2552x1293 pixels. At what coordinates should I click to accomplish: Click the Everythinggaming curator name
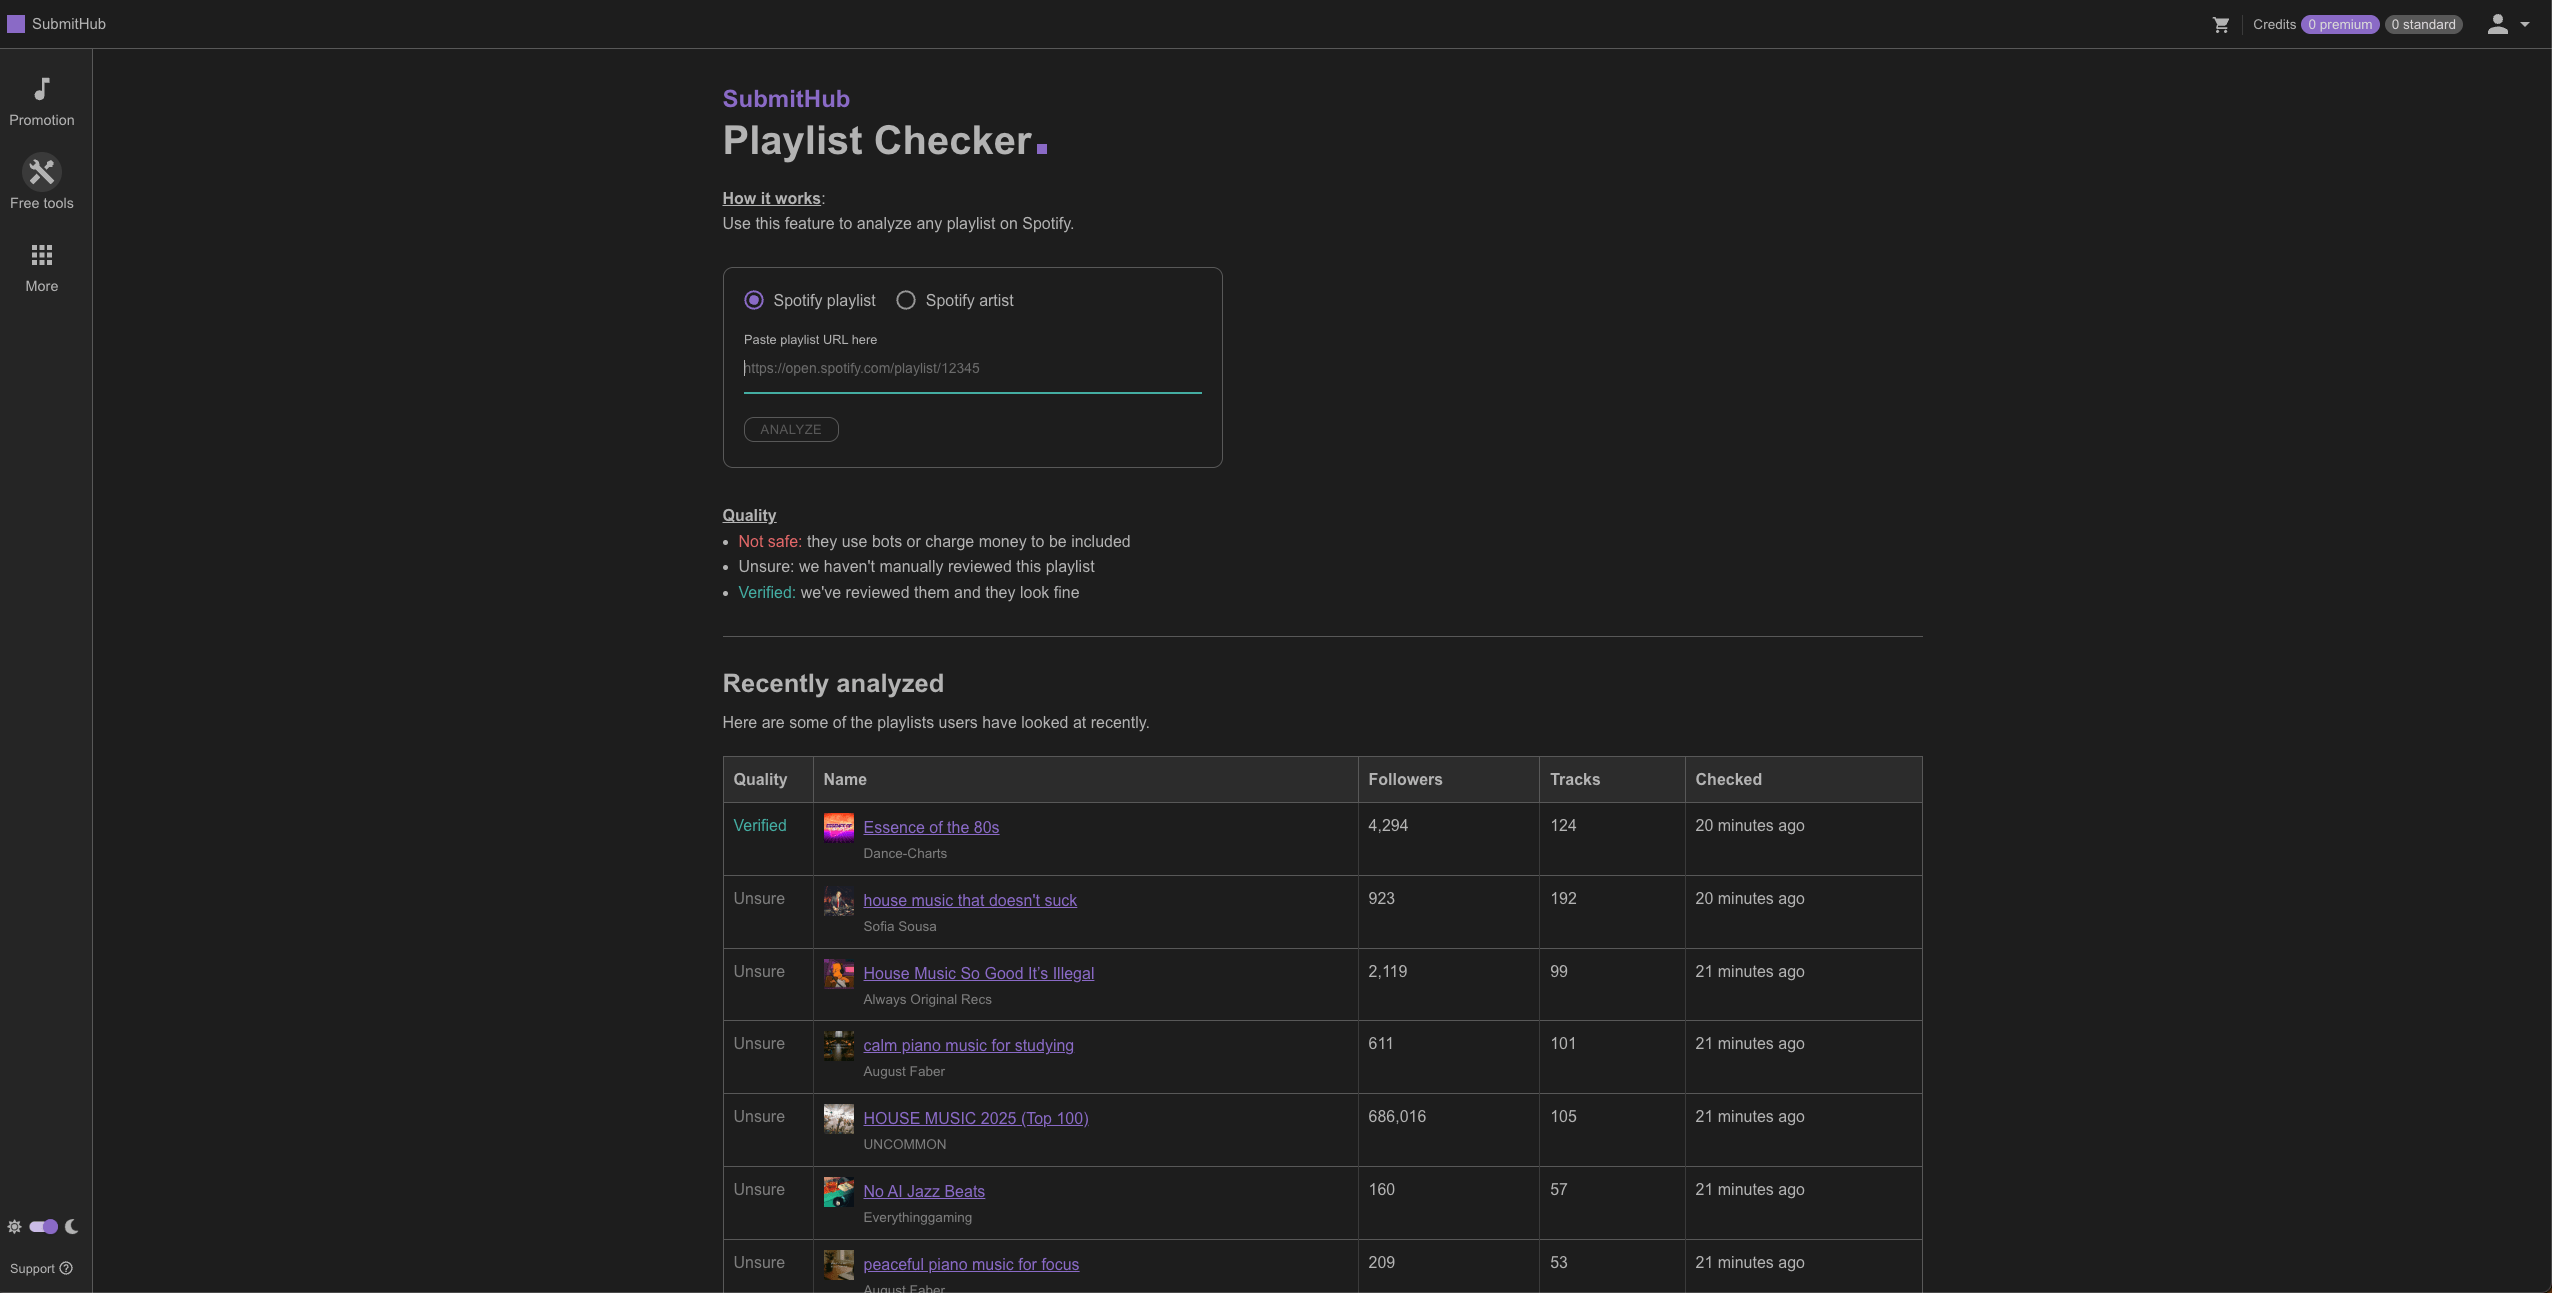coord(918,1217)
